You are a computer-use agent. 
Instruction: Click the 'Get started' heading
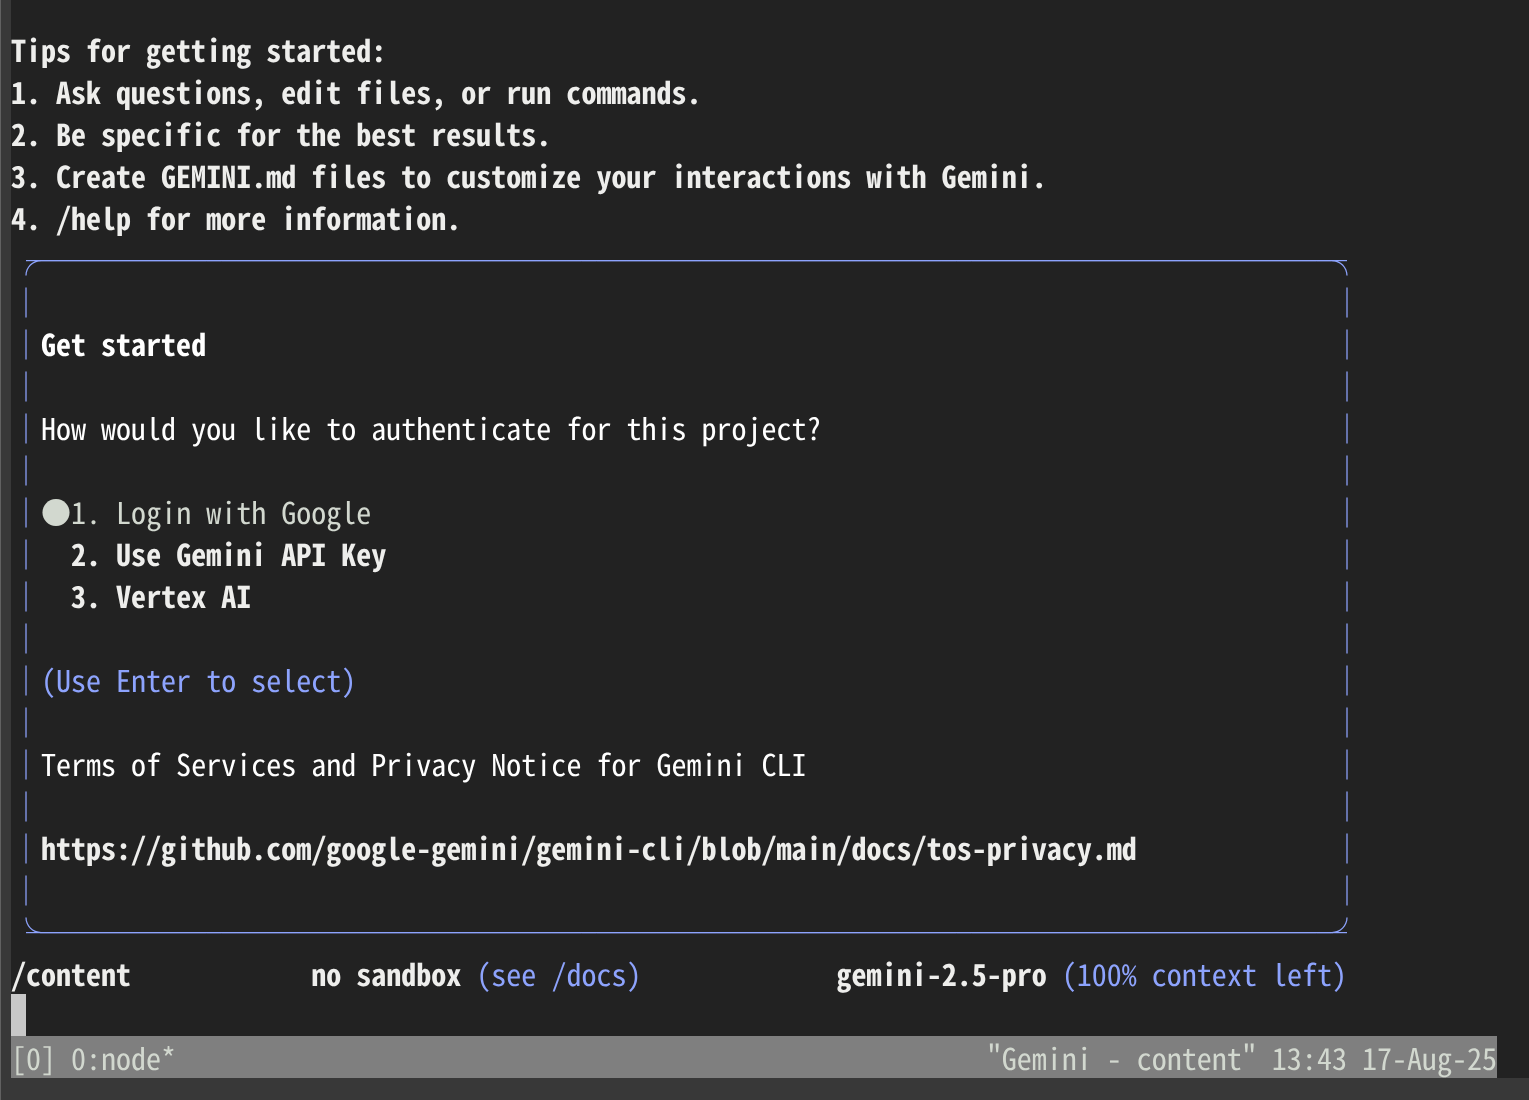123,346
